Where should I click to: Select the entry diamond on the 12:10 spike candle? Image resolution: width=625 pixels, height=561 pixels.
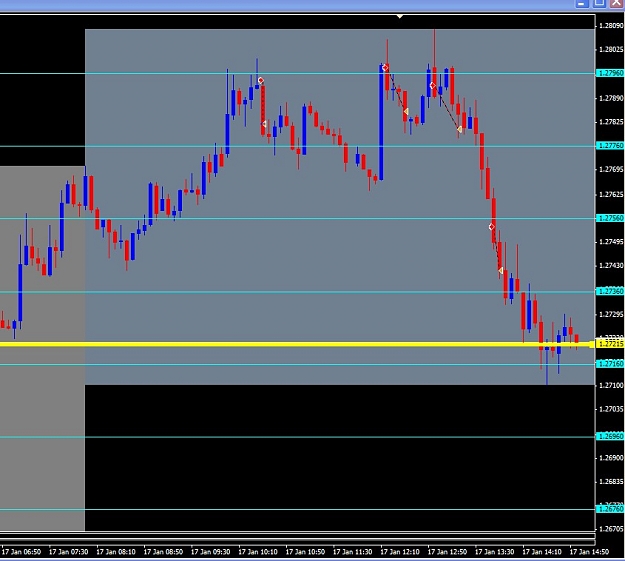[385, 68]
